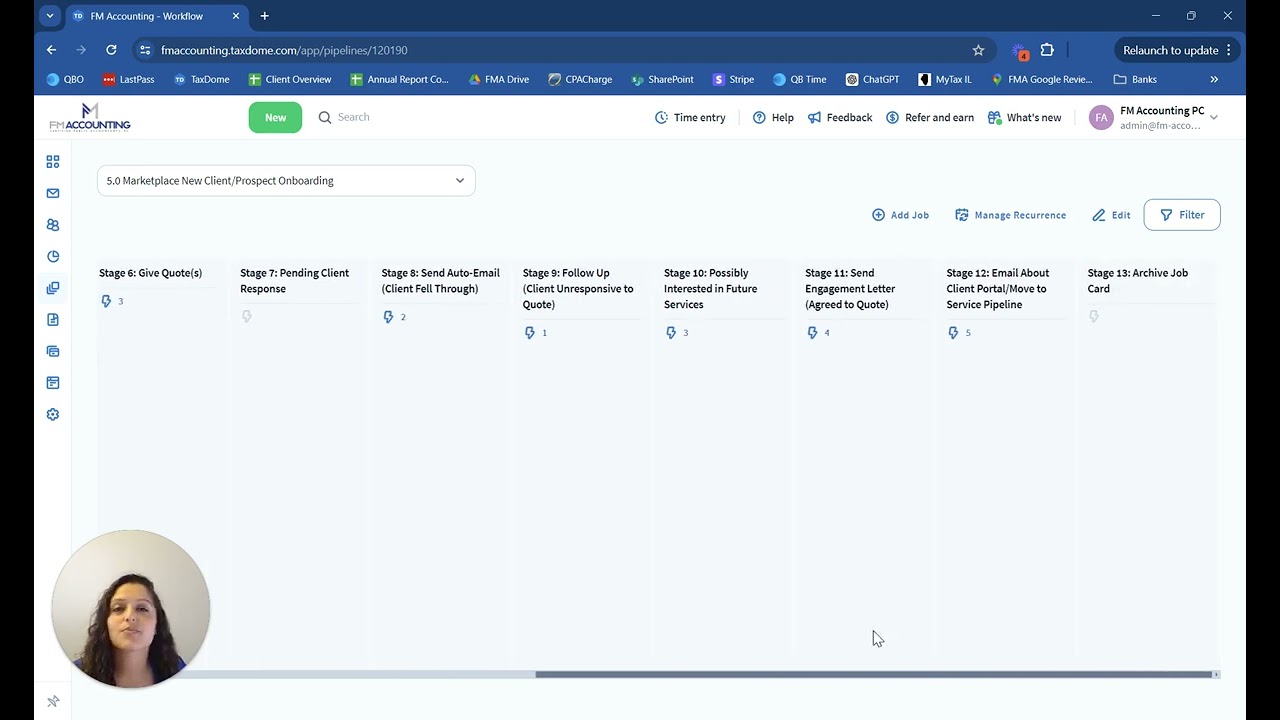This screenshot has width=1280, height=720.
Task: Open the documents icon in sidebar
Action: point(53,320)
